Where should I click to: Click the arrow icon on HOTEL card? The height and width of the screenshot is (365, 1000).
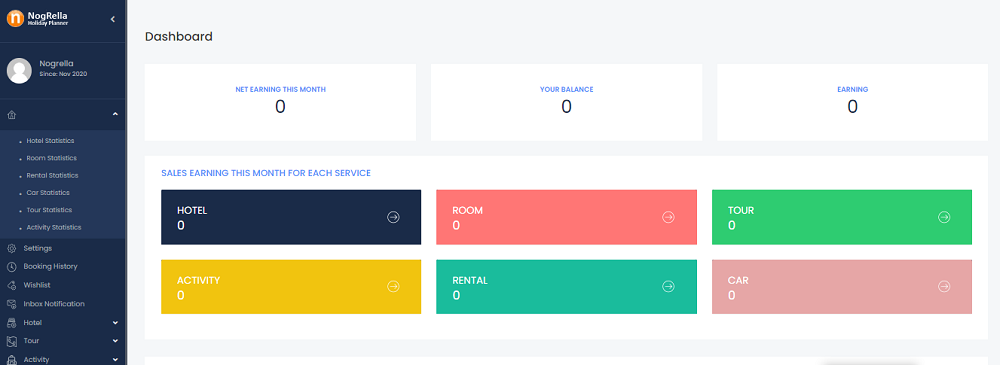[x=393, y=217]
